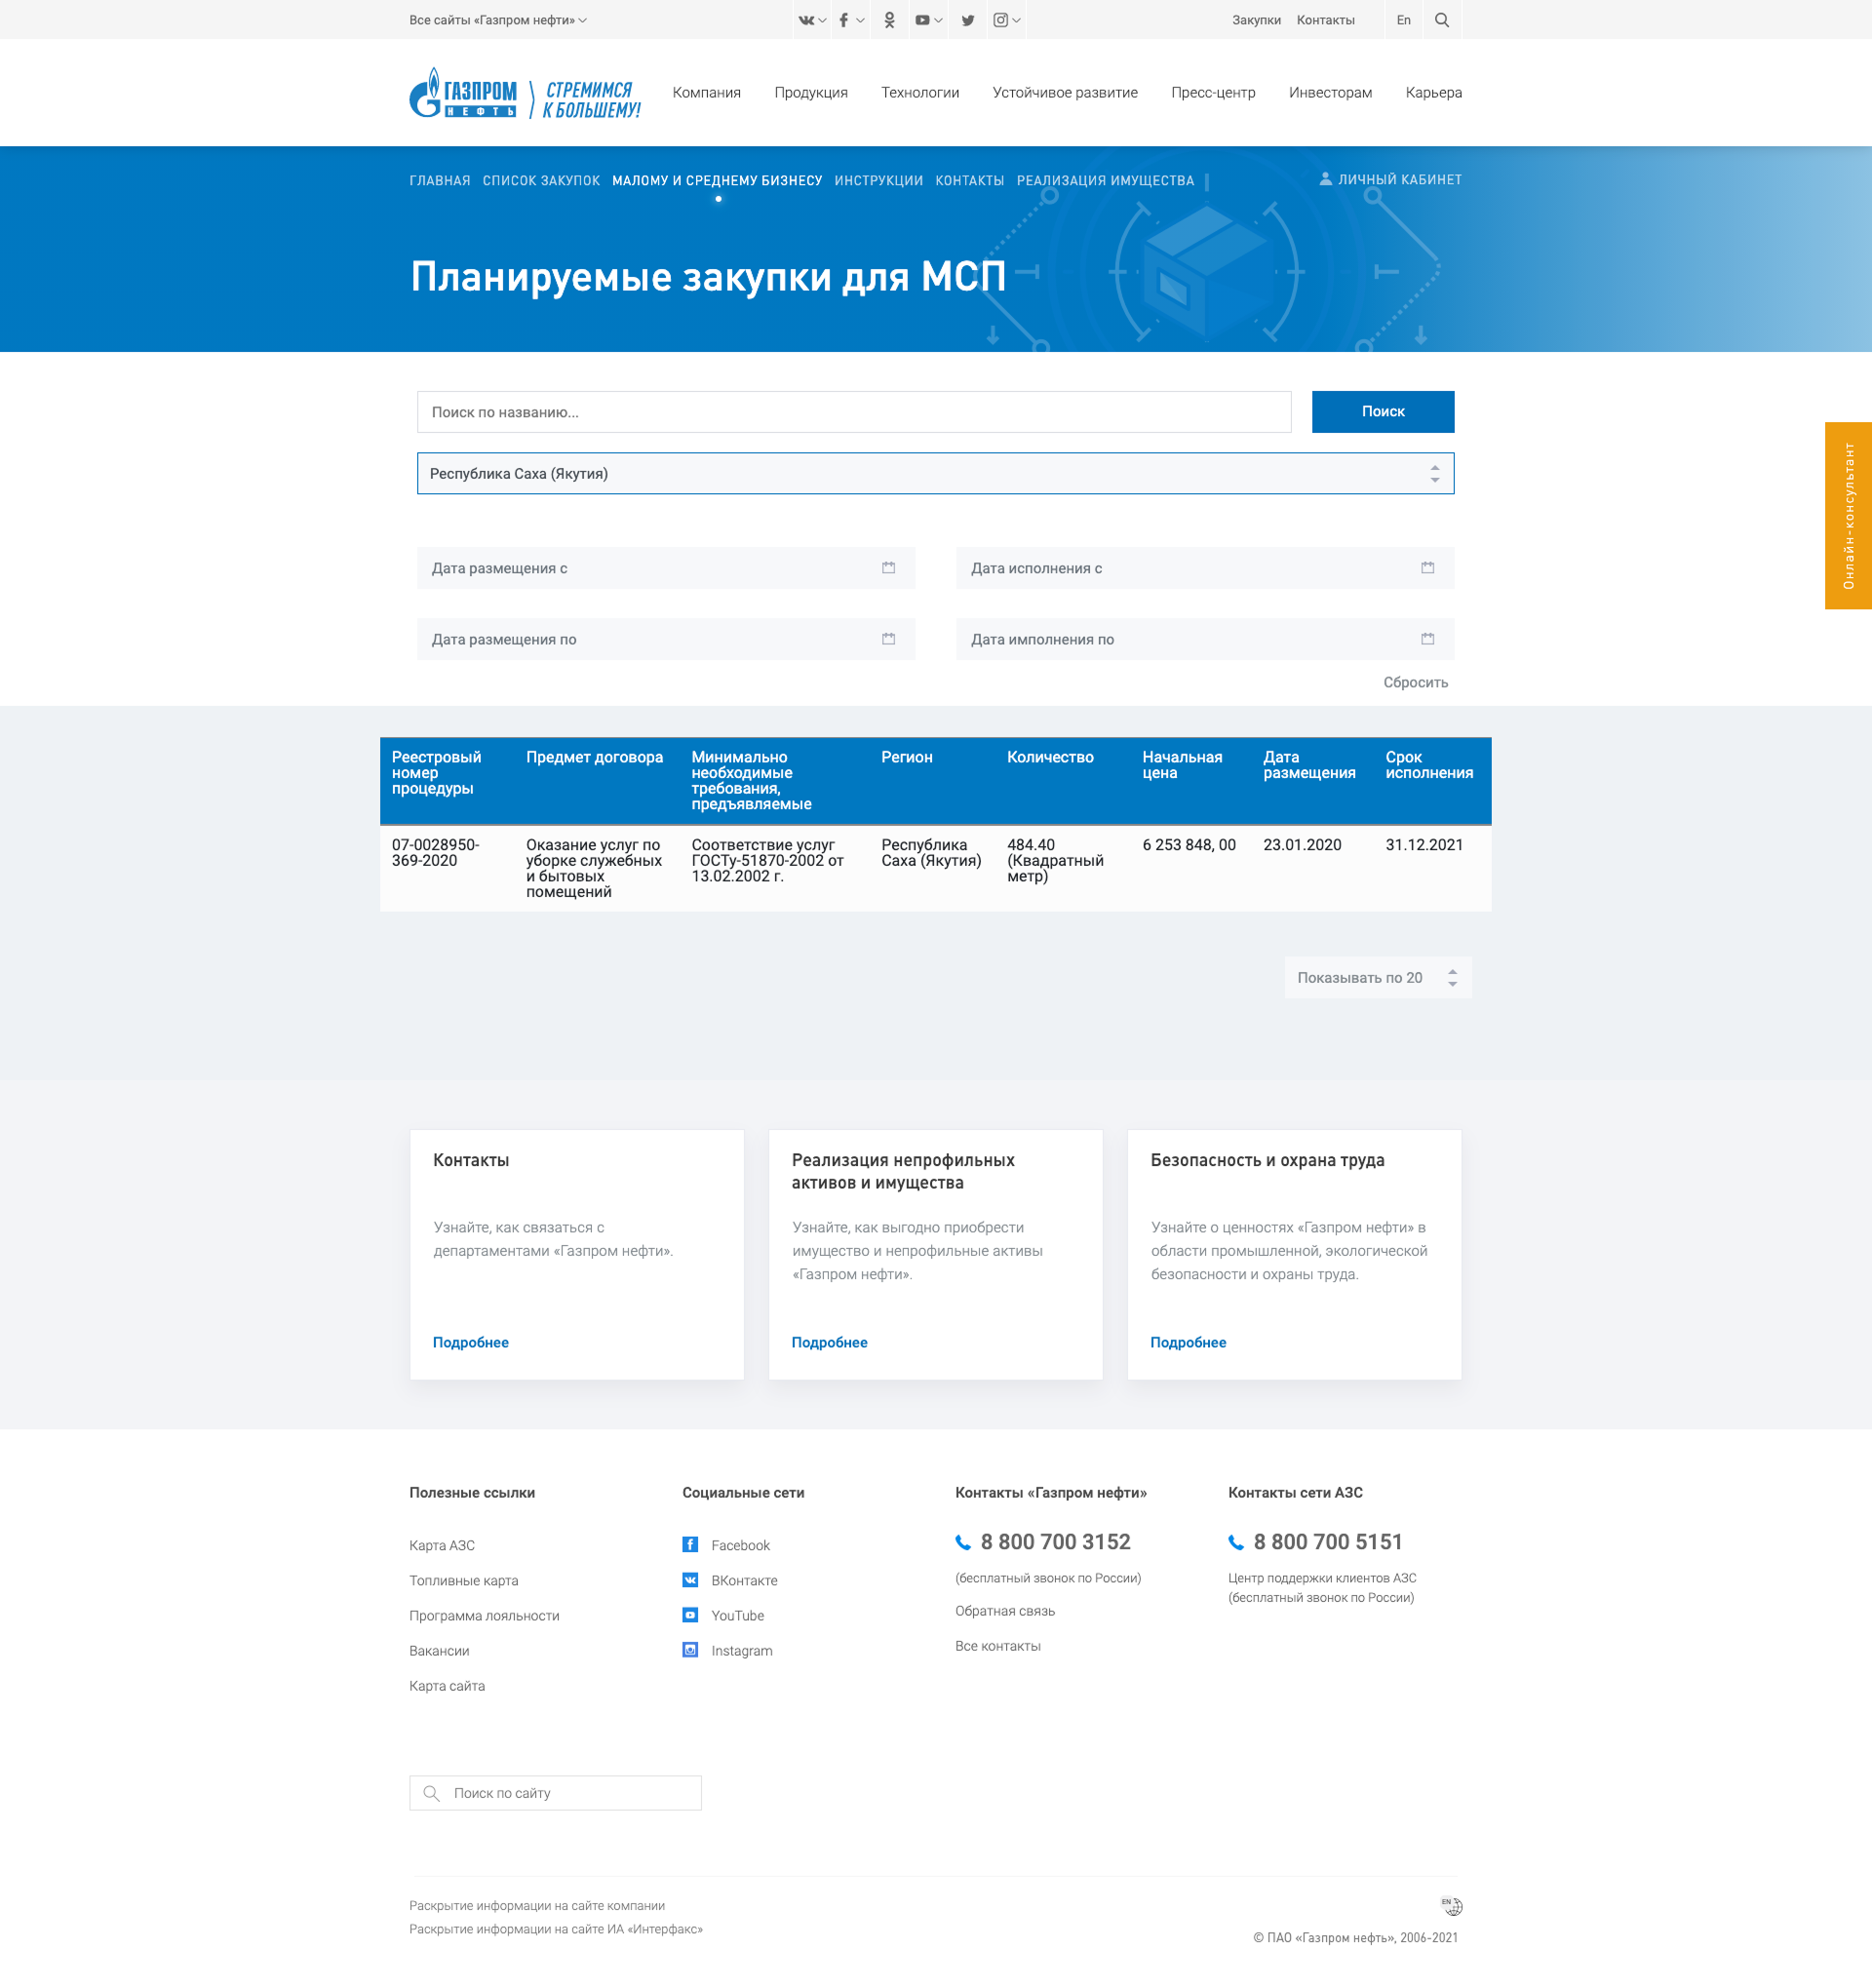The height and width of the screenshot is (1988, 1872).
Task: Click the 'Поиск по названию' input field
Action: [853, 412]
